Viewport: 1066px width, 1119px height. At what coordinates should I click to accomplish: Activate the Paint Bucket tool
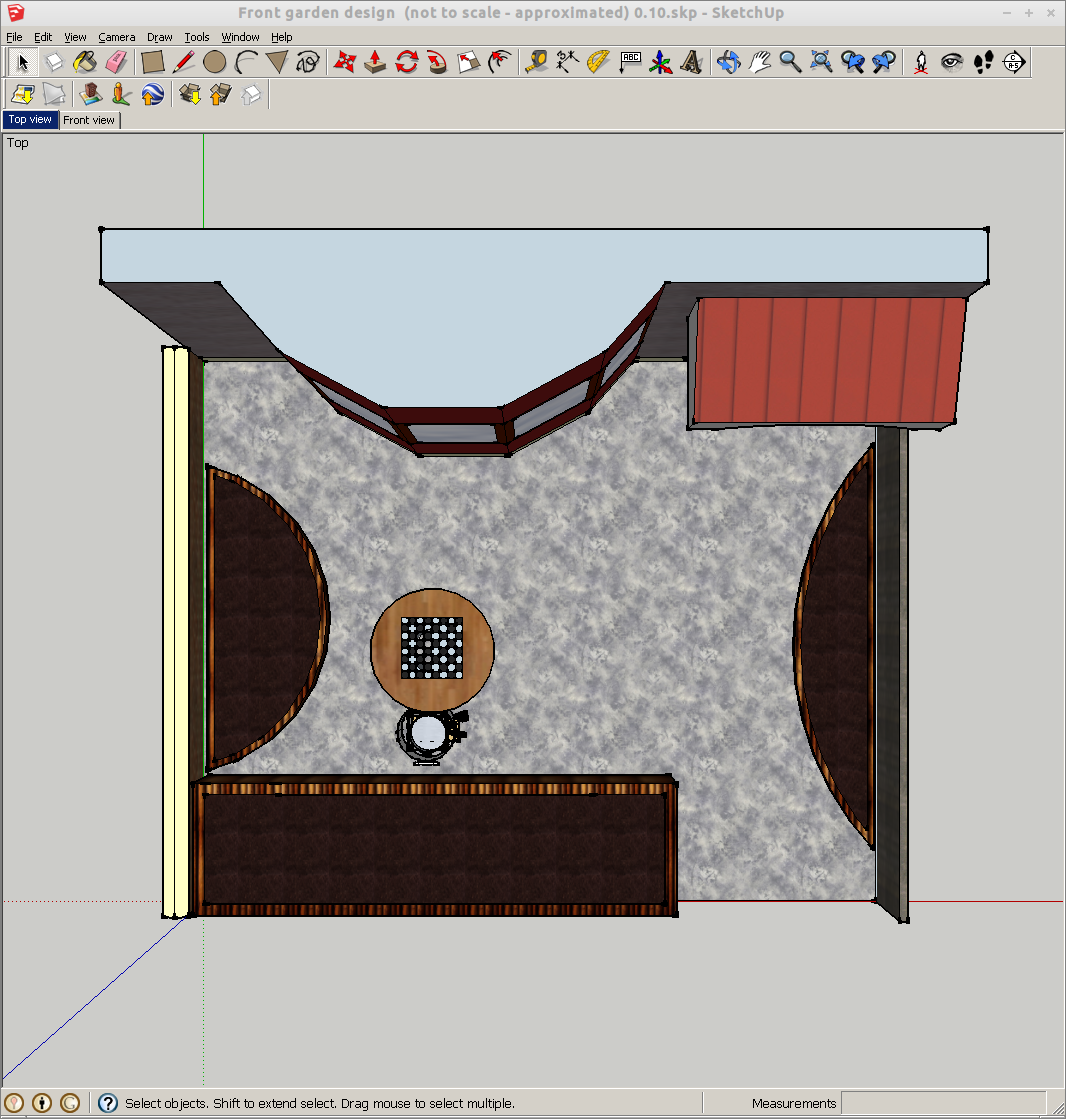(x=84, y=61)
